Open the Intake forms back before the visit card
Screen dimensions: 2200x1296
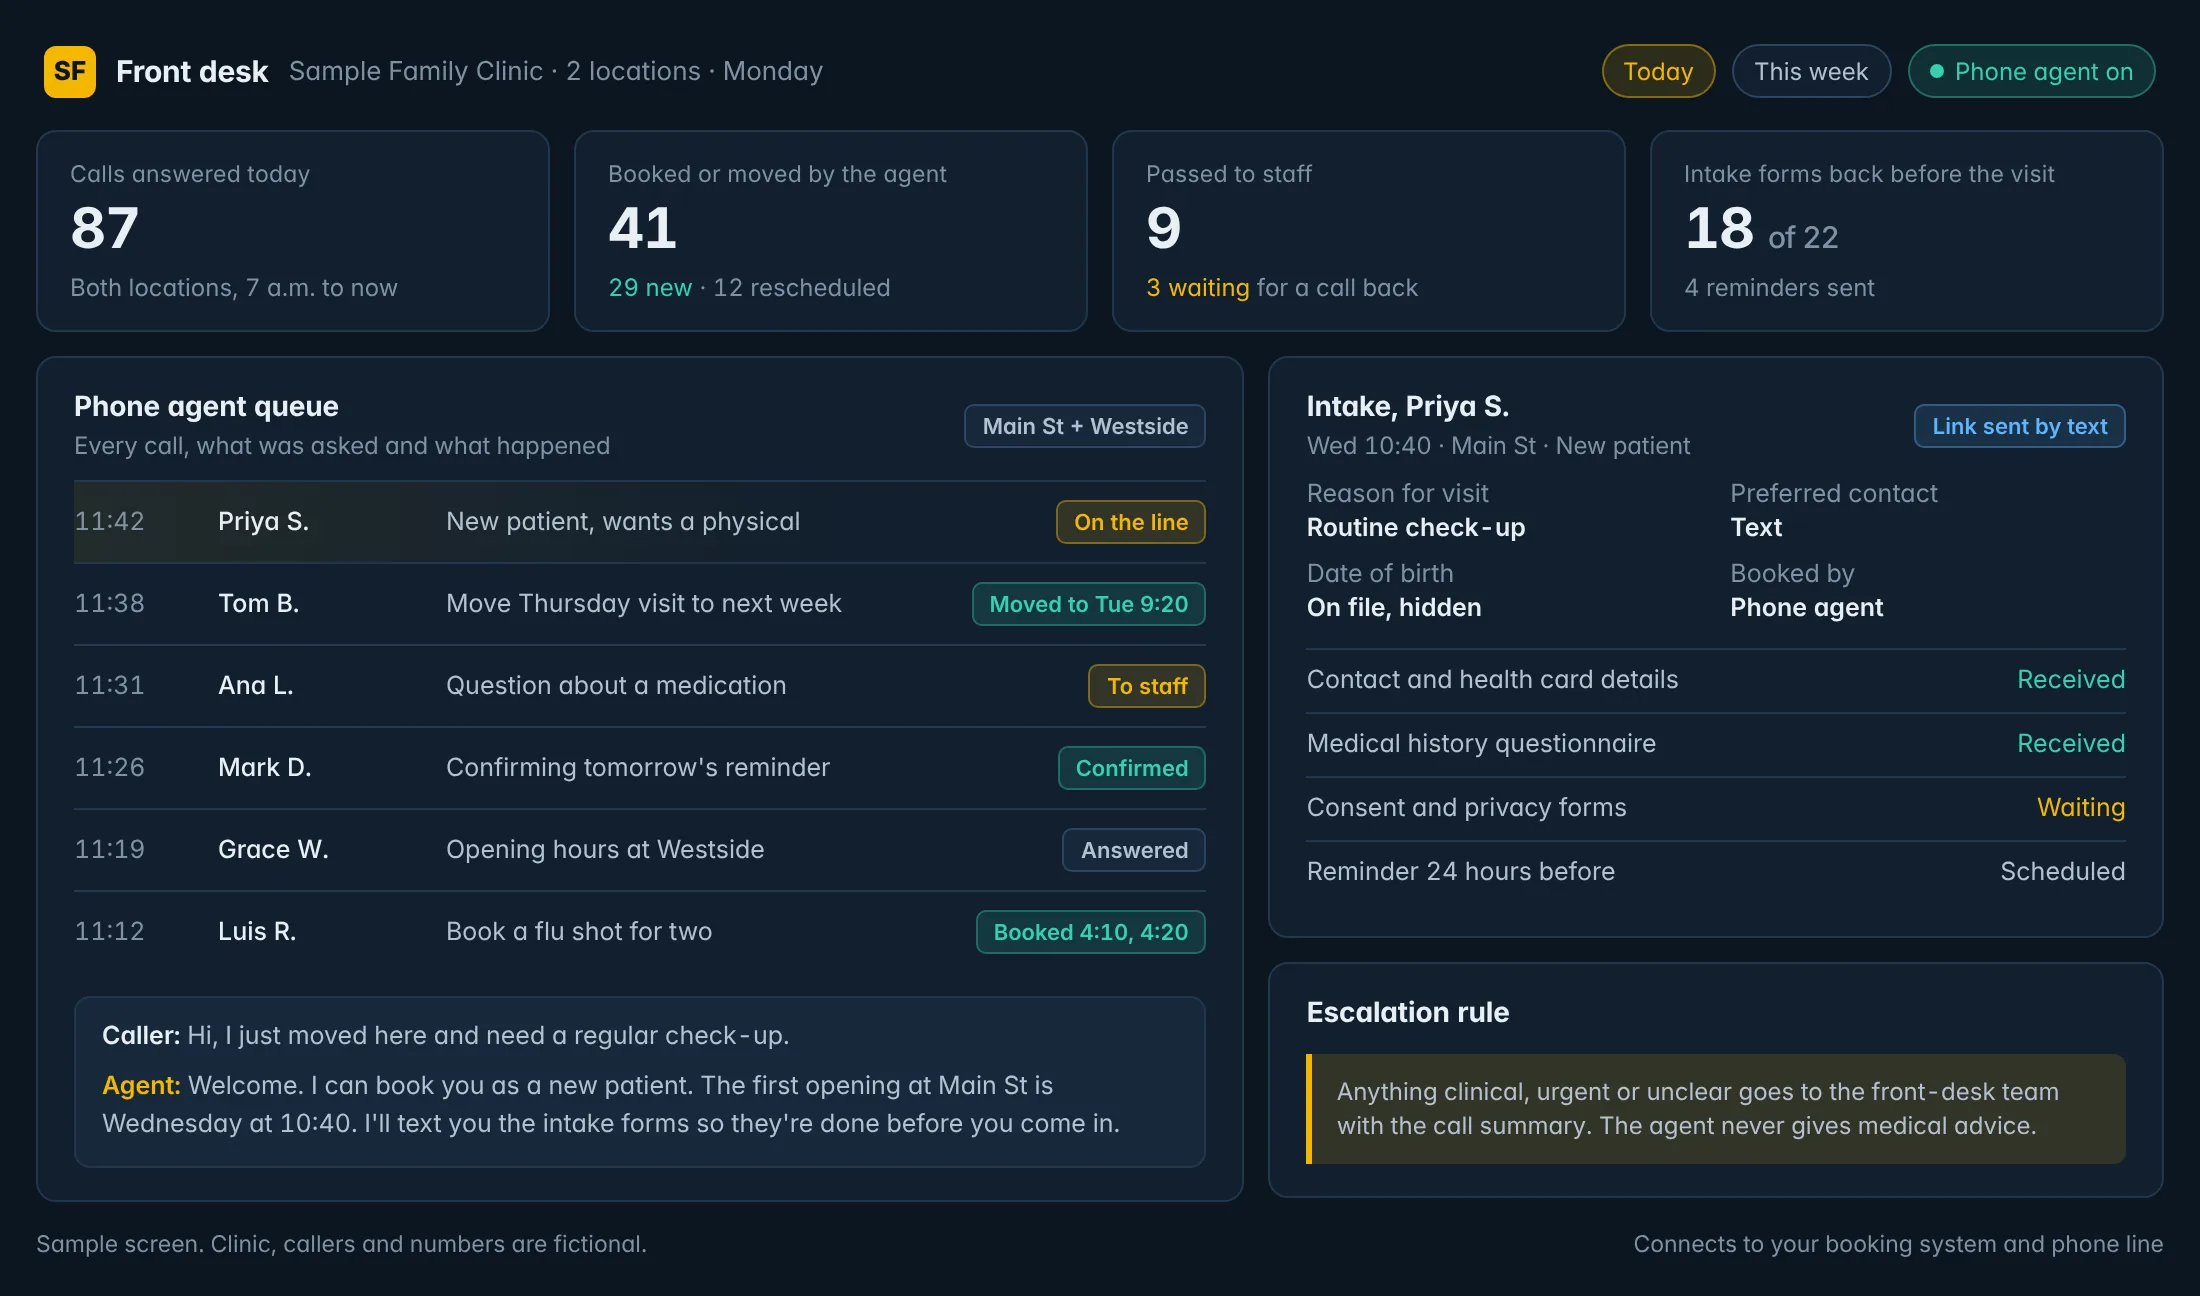tap(1907, 231)
